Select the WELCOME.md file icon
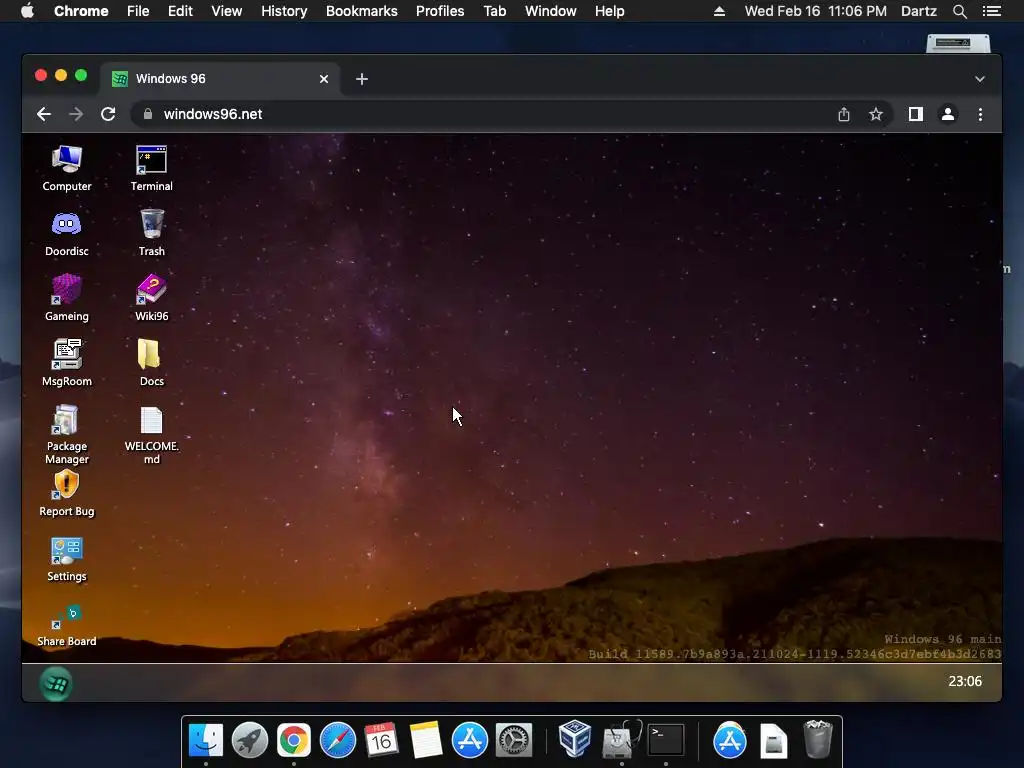The height and width of the screenshot is (768, 1024). [152, 435]
